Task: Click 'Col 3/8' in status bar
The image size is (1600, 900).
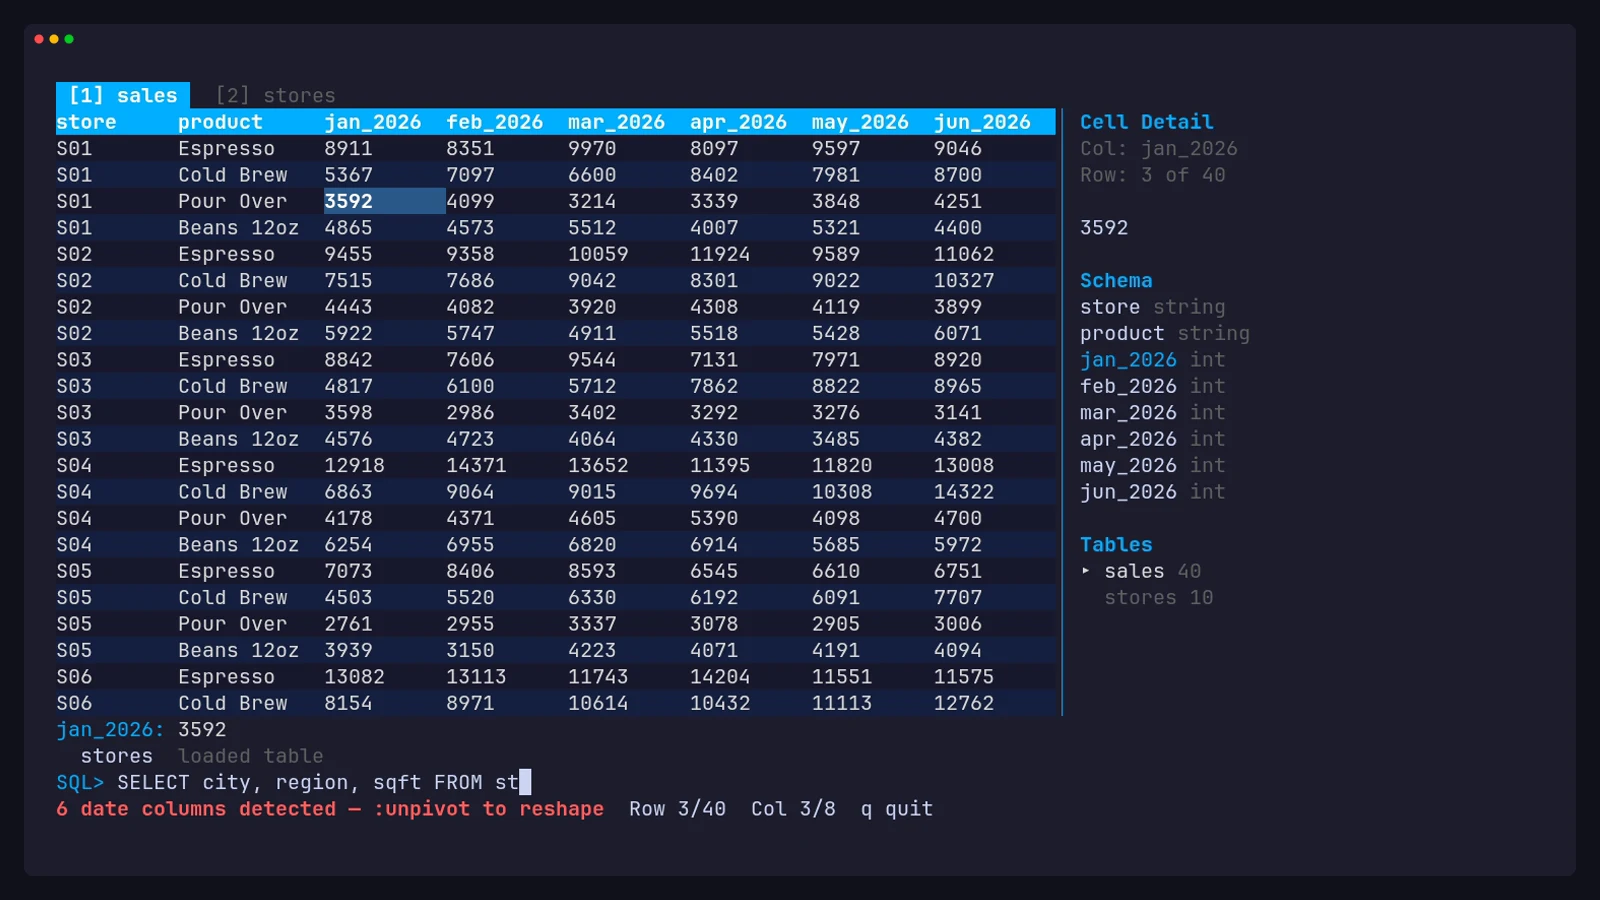Action: [x=793, y=808]
